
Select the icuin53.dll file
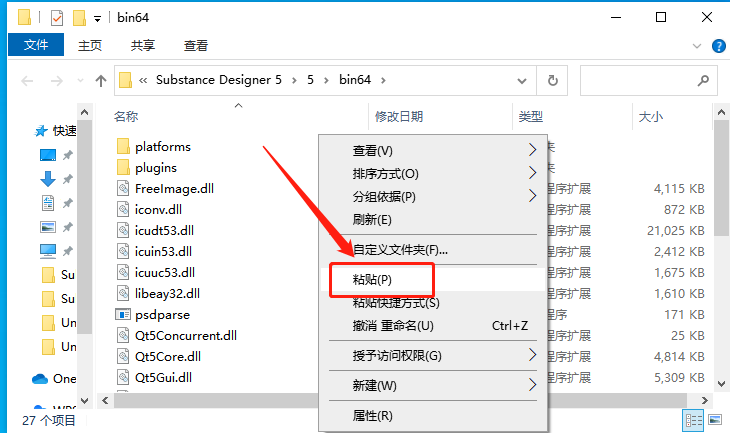pyautogui.click(x=163, y=251)
